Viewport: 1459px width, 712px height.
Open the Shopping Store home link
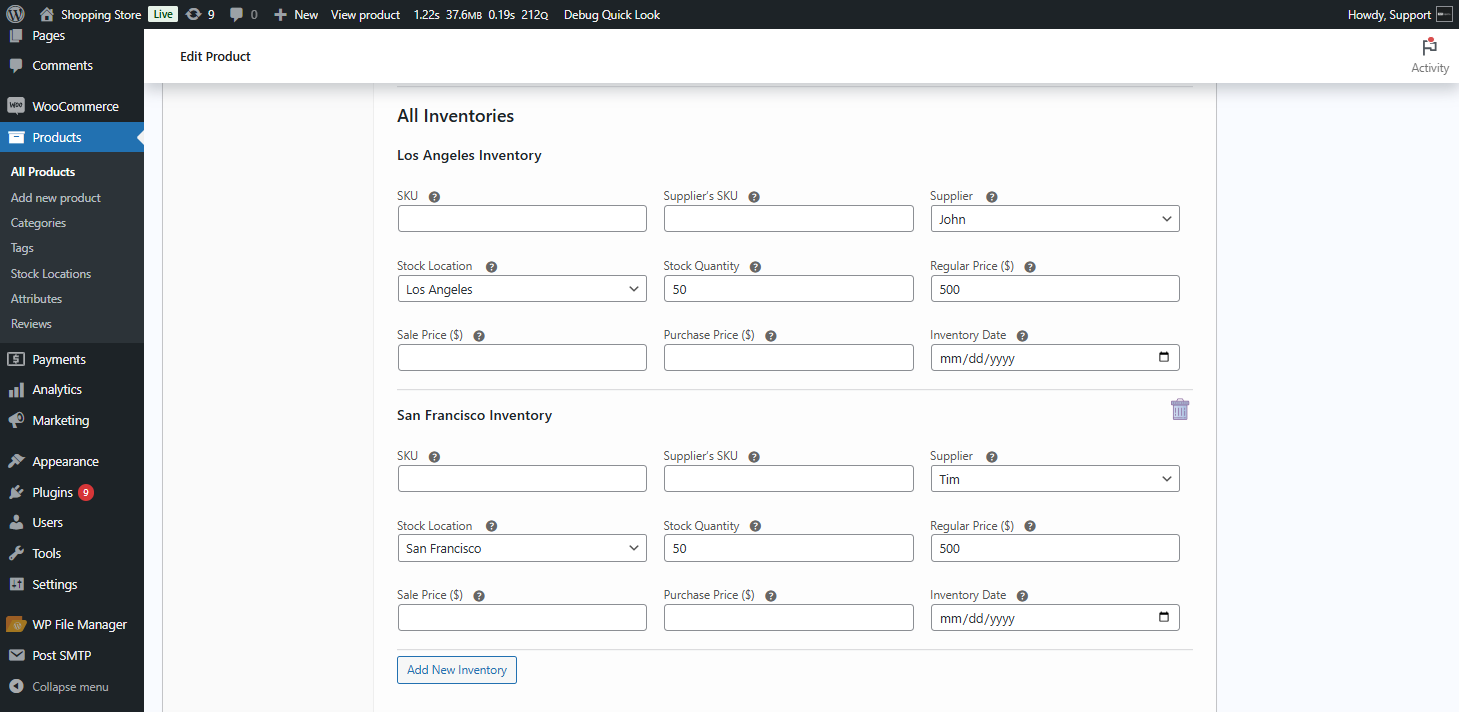[x=90, y=14]
